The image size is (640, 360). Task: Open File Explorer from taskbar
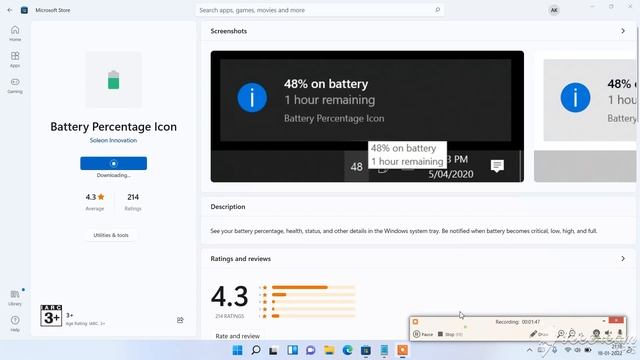pyautogui.click(x=329, y=350)
